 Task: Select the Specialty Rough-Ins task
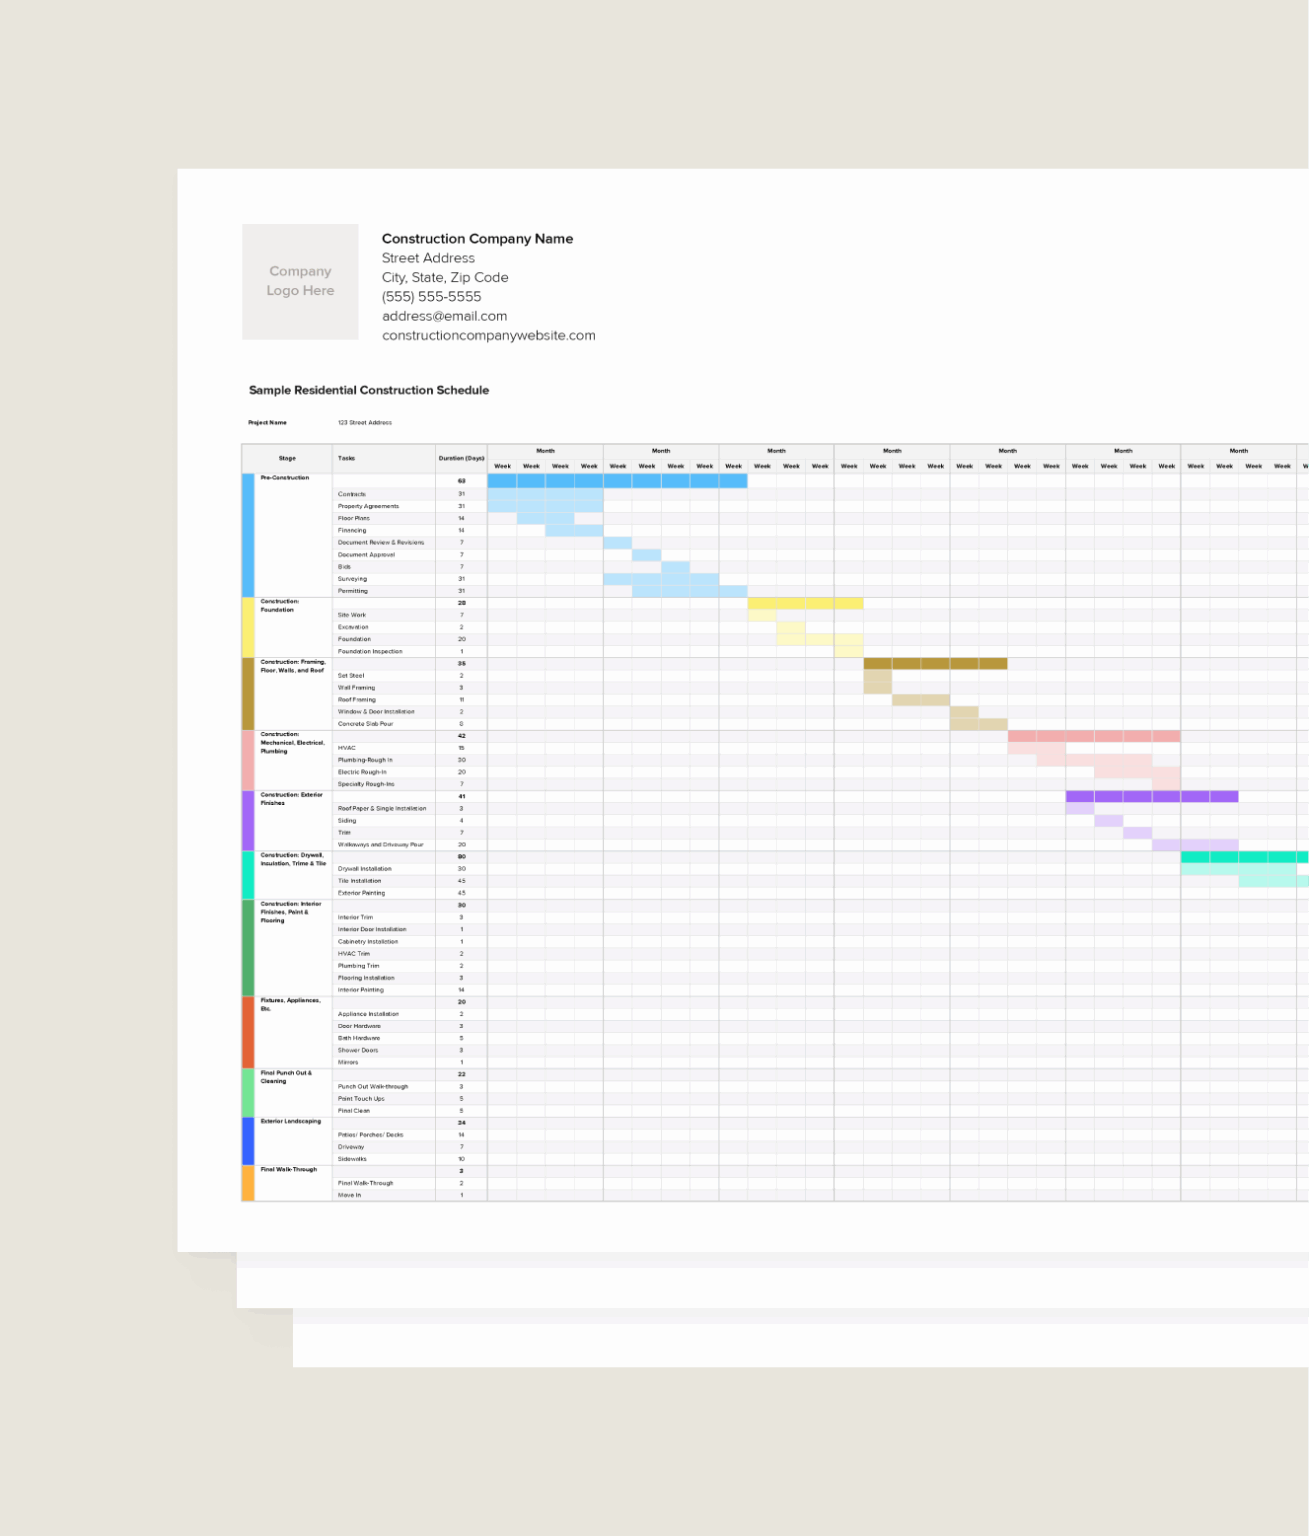pyautogui.click(x=366, y=784)
